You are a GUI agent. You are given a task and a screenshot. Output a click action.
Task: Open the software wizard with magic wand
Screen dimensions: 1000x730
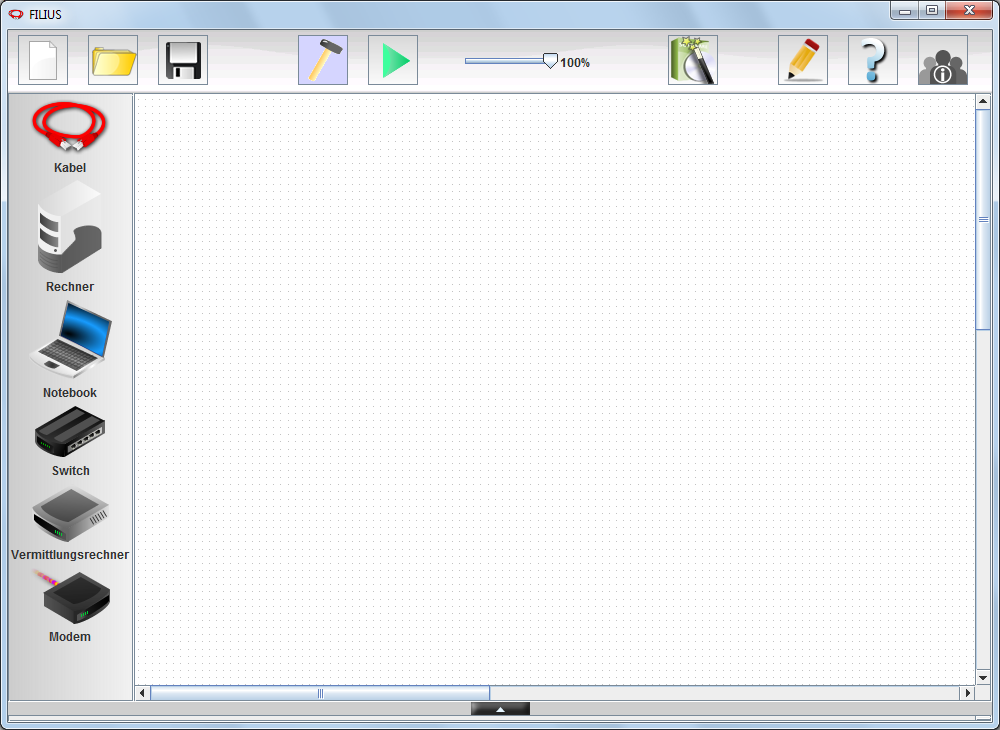(x=693, y=60)
